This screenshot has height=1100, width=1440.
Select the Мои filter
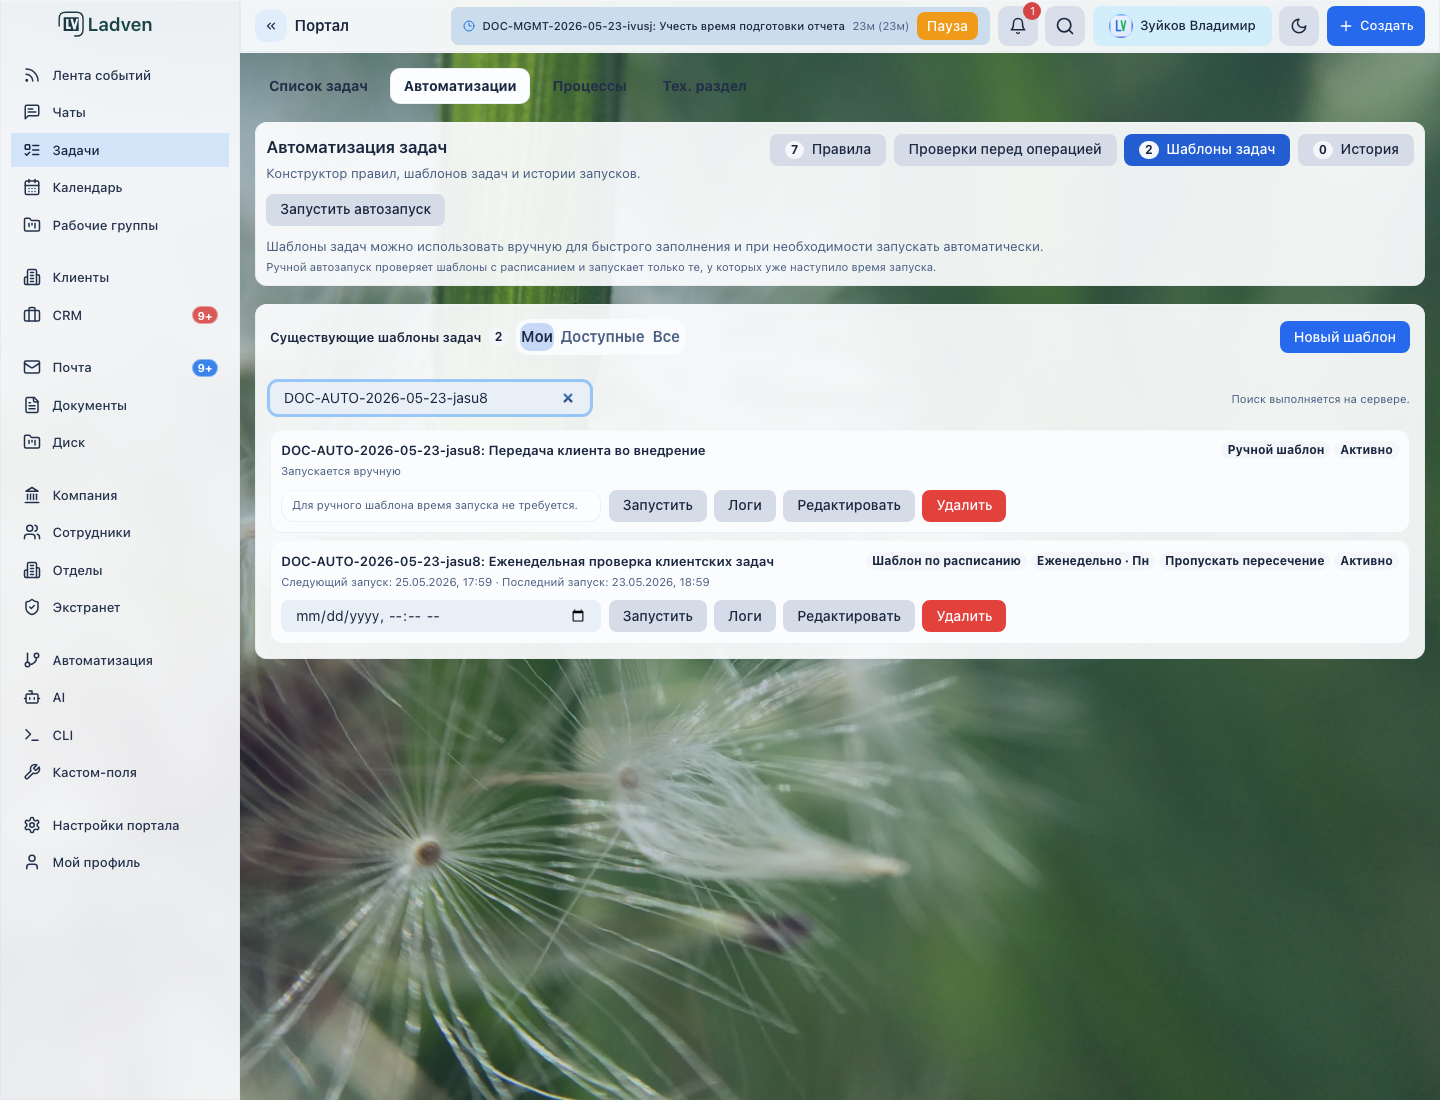pos(537,337)
